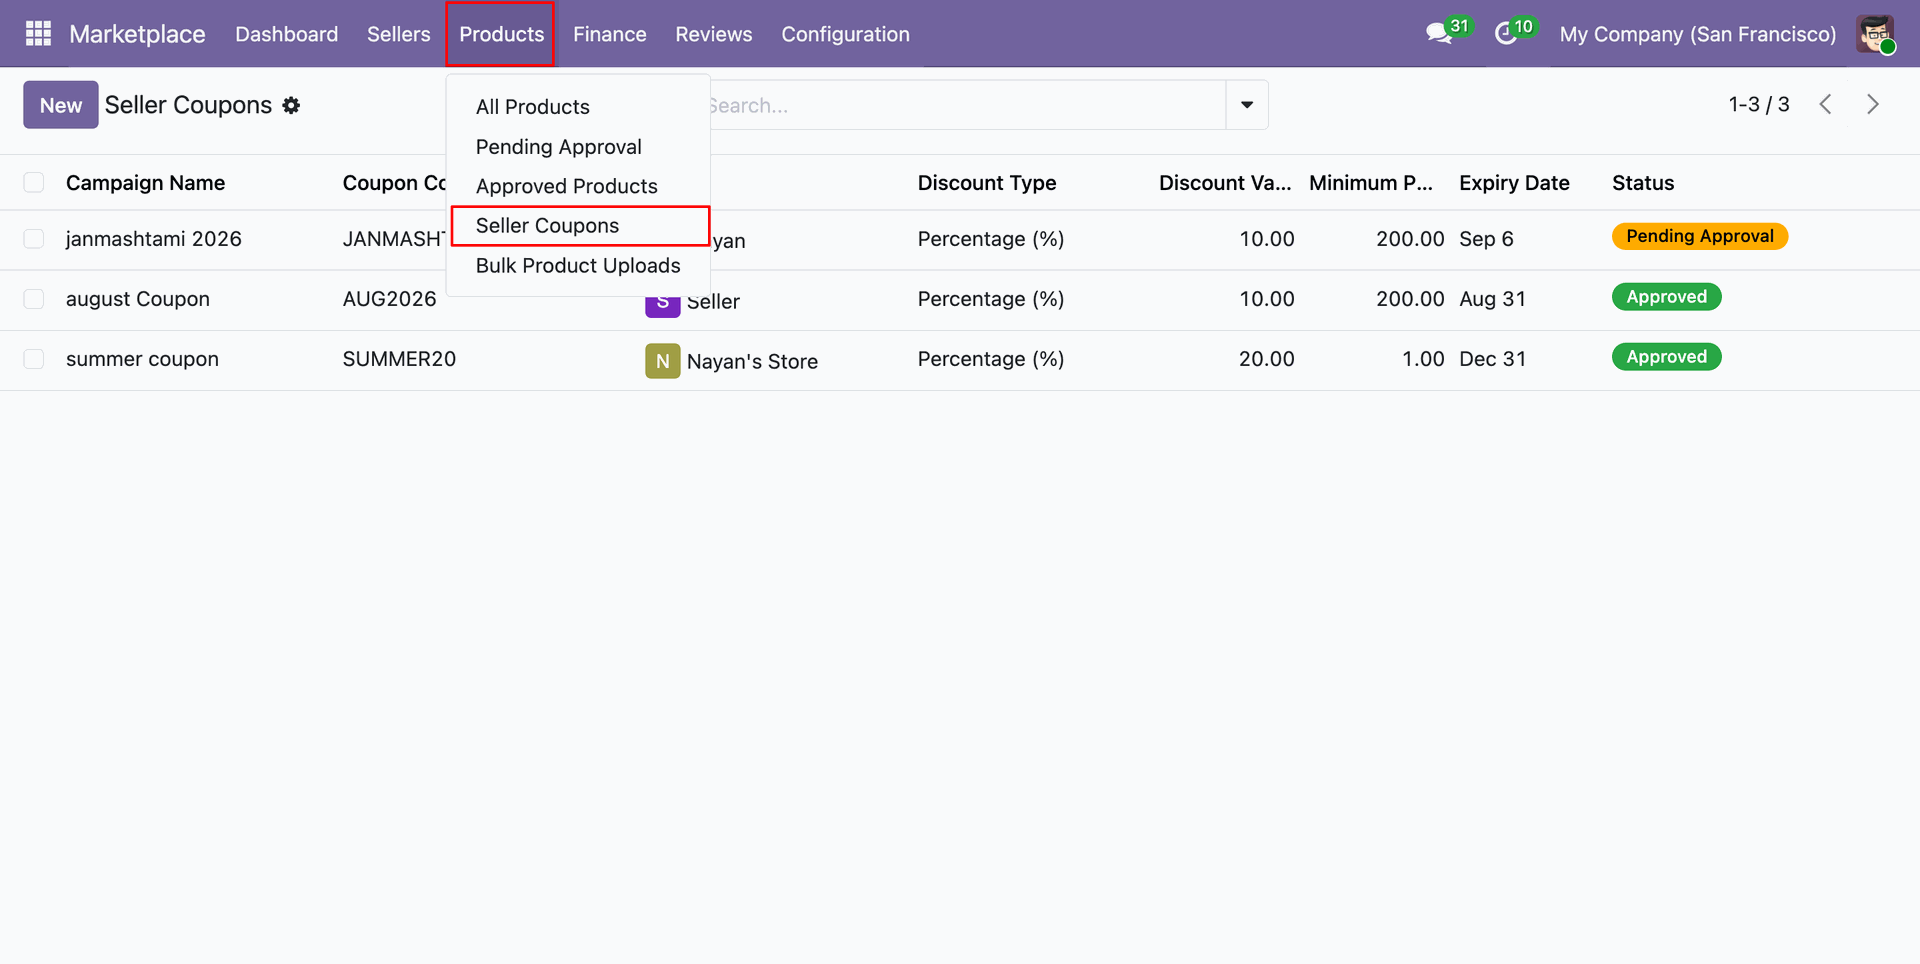Viewport: 1920px width, 964px height.
Task: Click the AUG2026 coupon code cell
Action: 389,299
